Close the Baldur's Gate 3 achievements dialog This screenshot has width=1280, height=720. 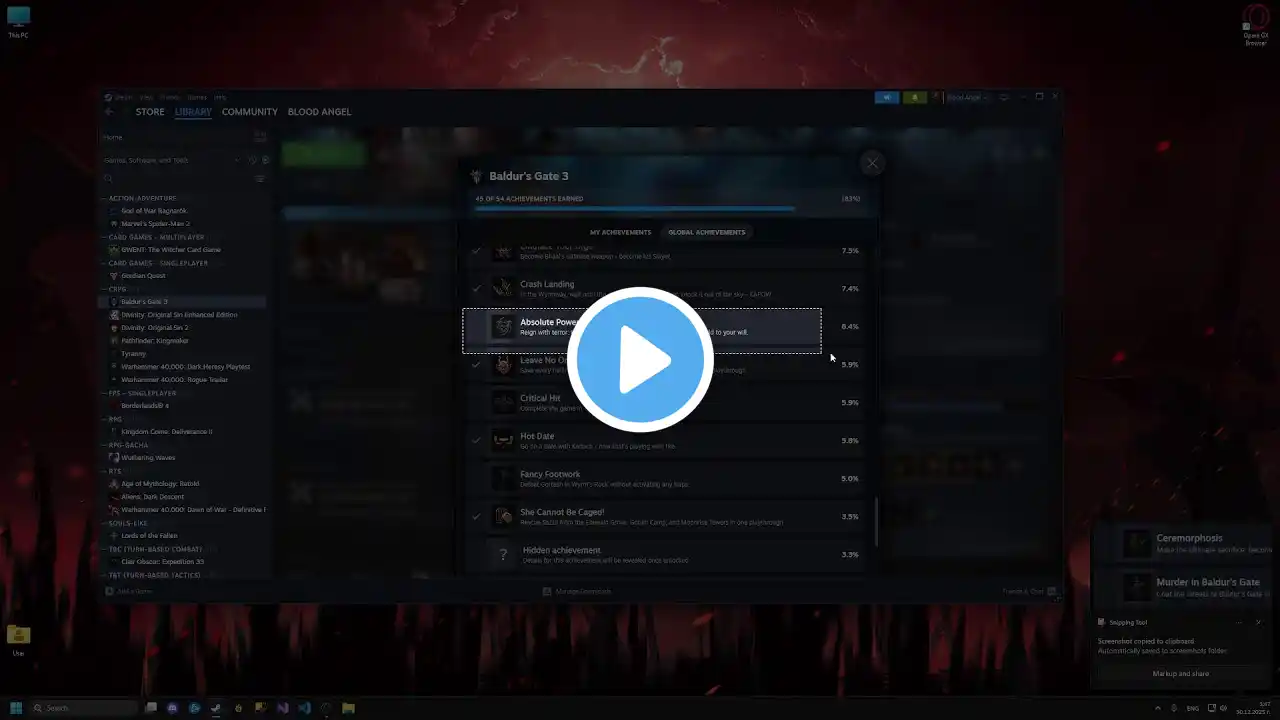click(872, 163)
